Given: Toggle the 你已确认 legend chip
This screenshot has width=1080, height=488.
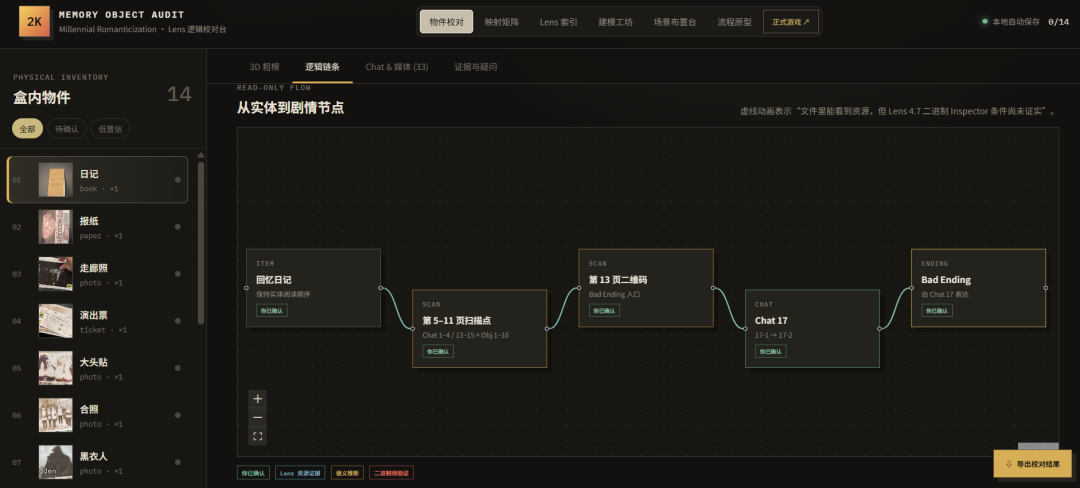Looking at the screenshot, I should point(253,473).
